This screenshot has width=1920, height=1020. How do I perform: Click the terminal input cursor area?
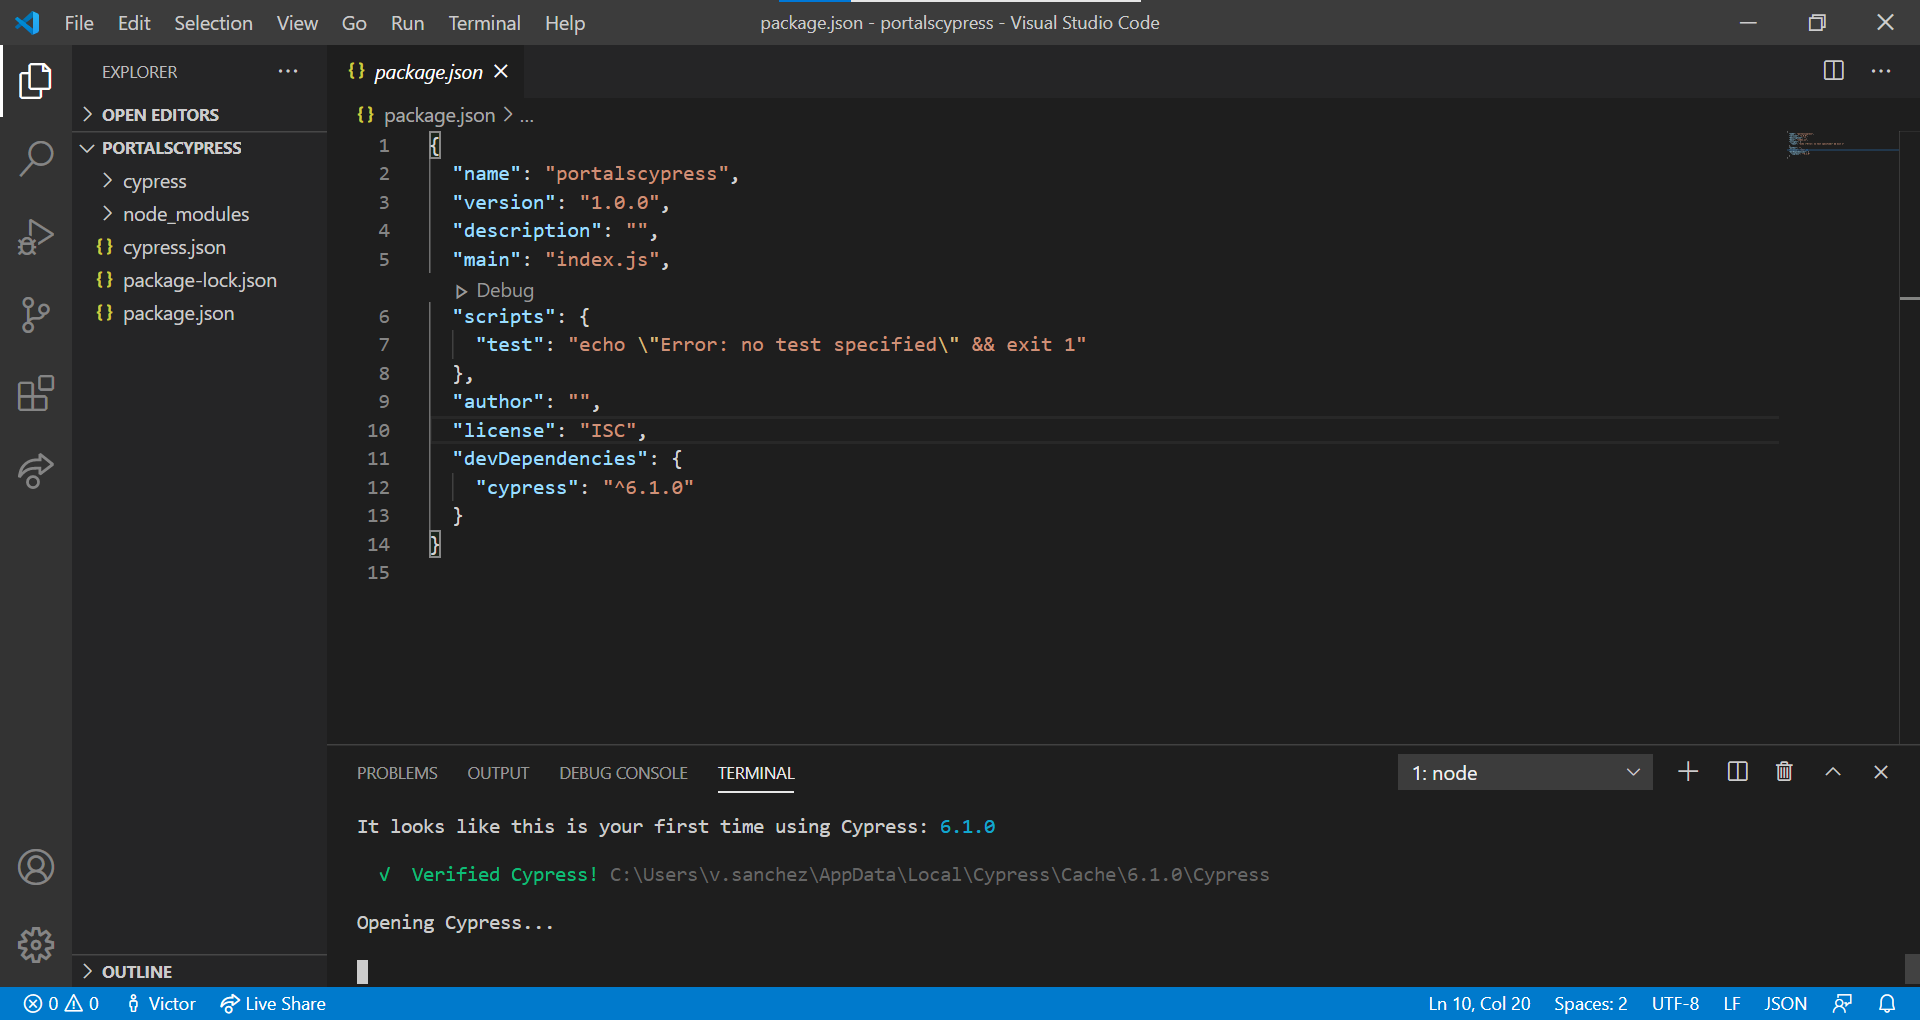point(362,971)
